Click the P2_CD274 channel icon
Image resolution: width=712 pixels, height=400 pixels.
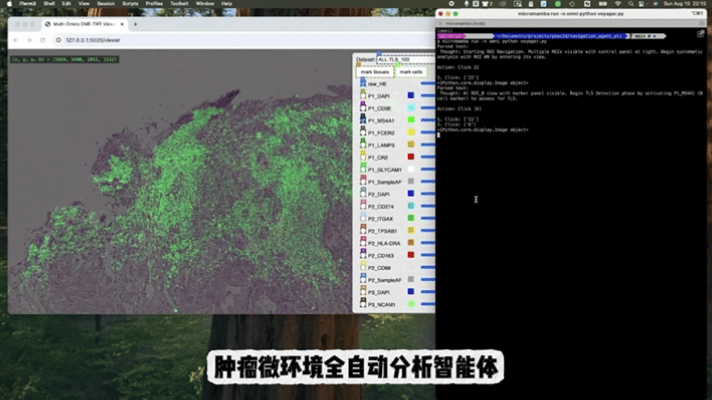[x=361, y=207]
